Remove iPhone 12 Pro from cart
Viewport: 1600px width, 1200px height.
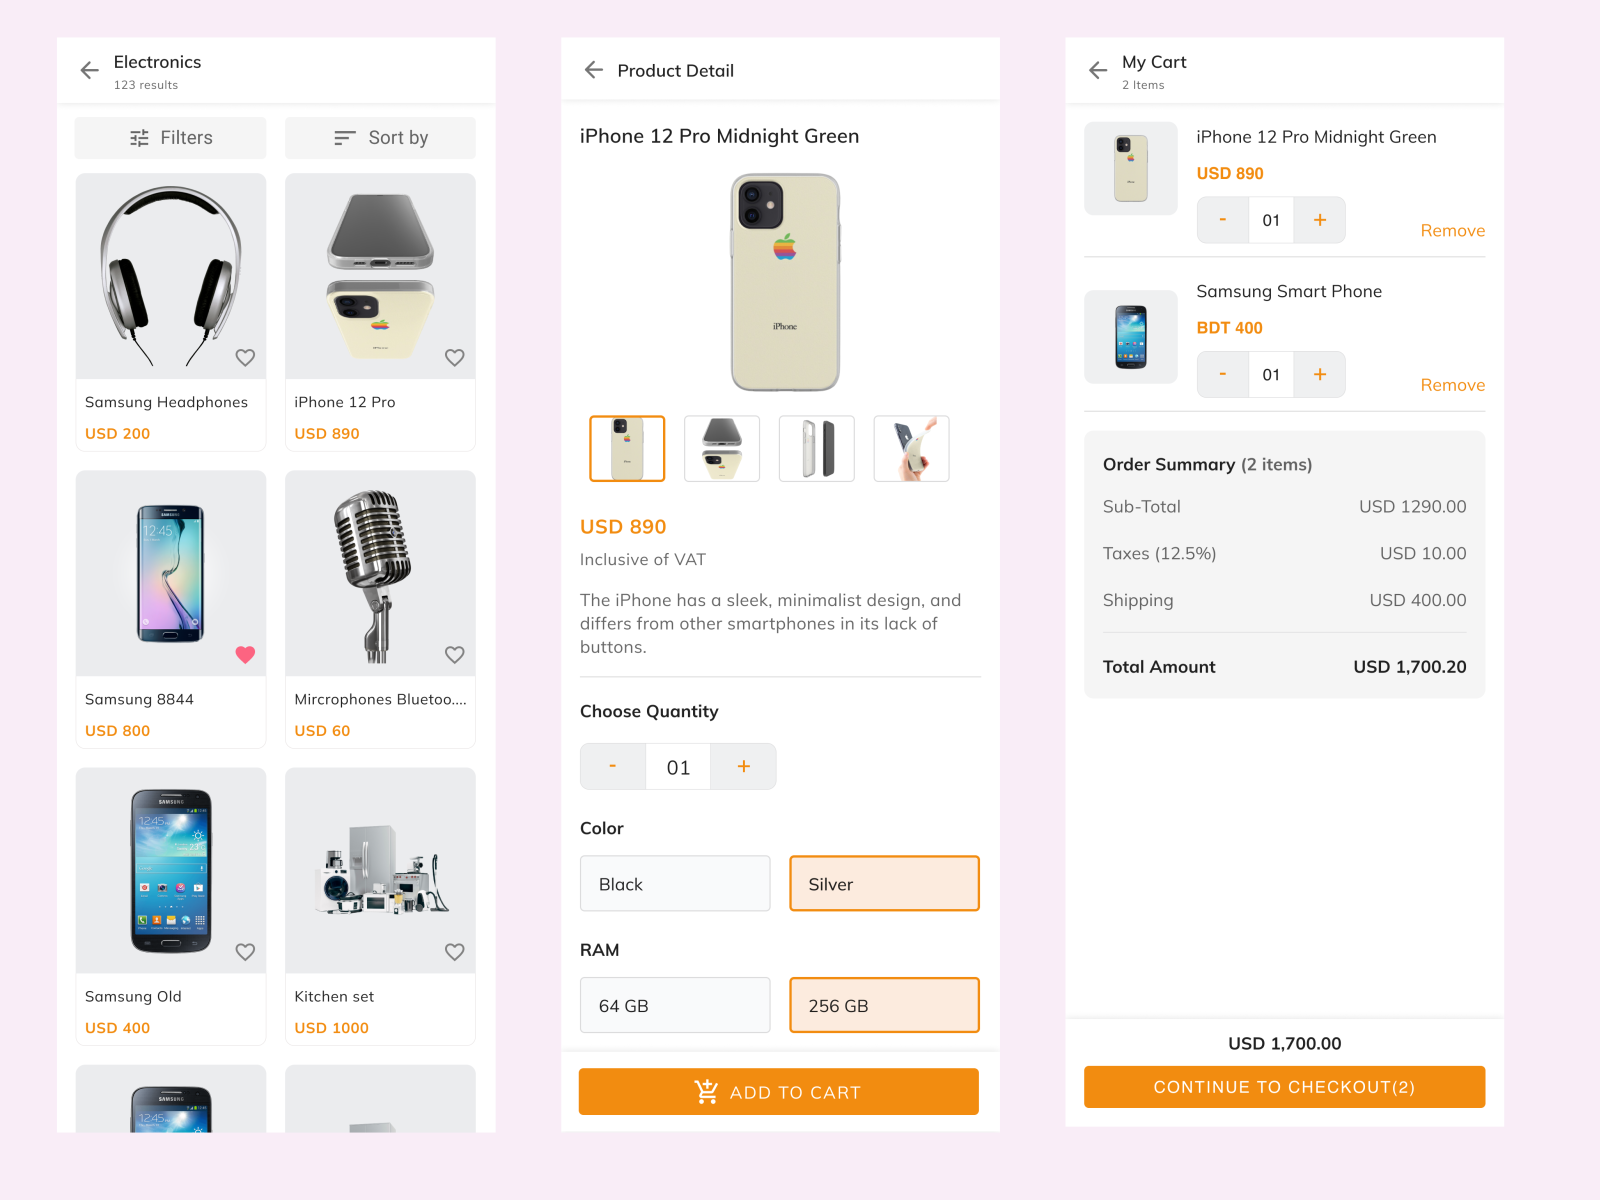1452,230
